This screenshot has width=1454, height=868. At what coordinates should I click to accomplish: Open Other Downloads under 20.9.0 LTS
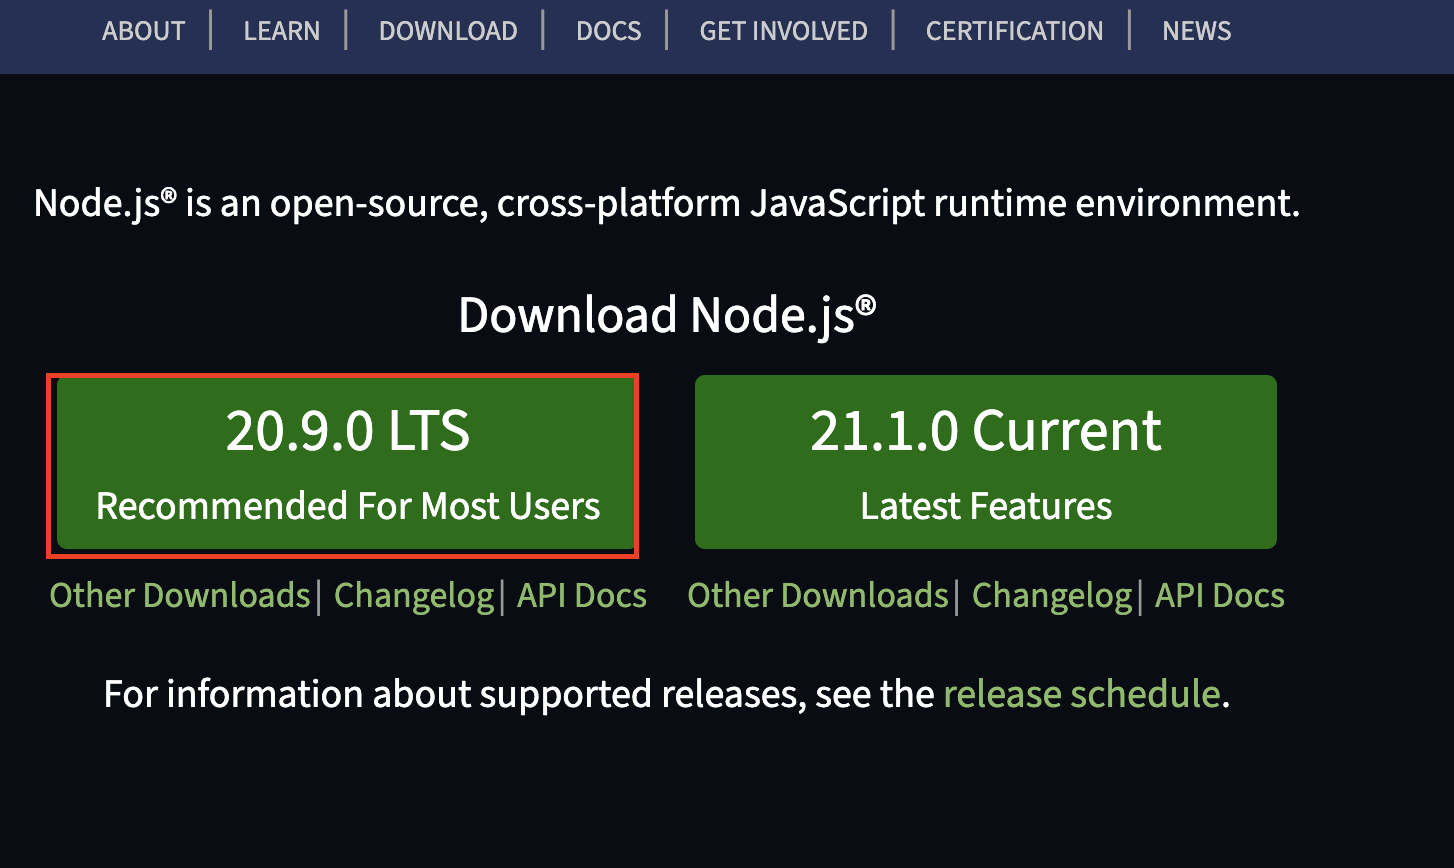(180, 596)
